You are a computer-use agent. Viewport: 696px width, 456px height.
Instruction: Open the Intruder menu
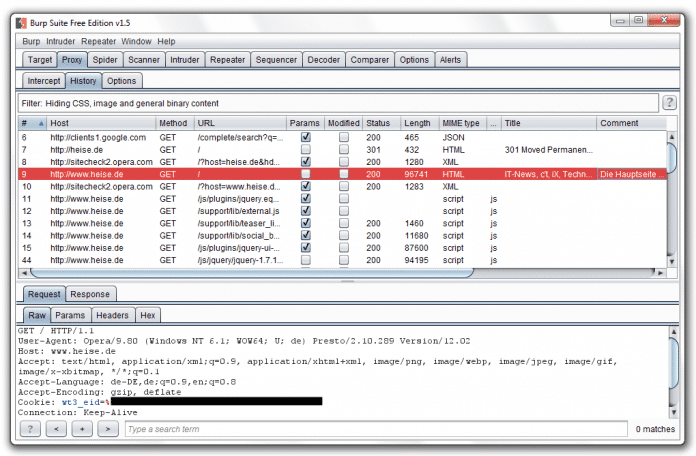61,41
